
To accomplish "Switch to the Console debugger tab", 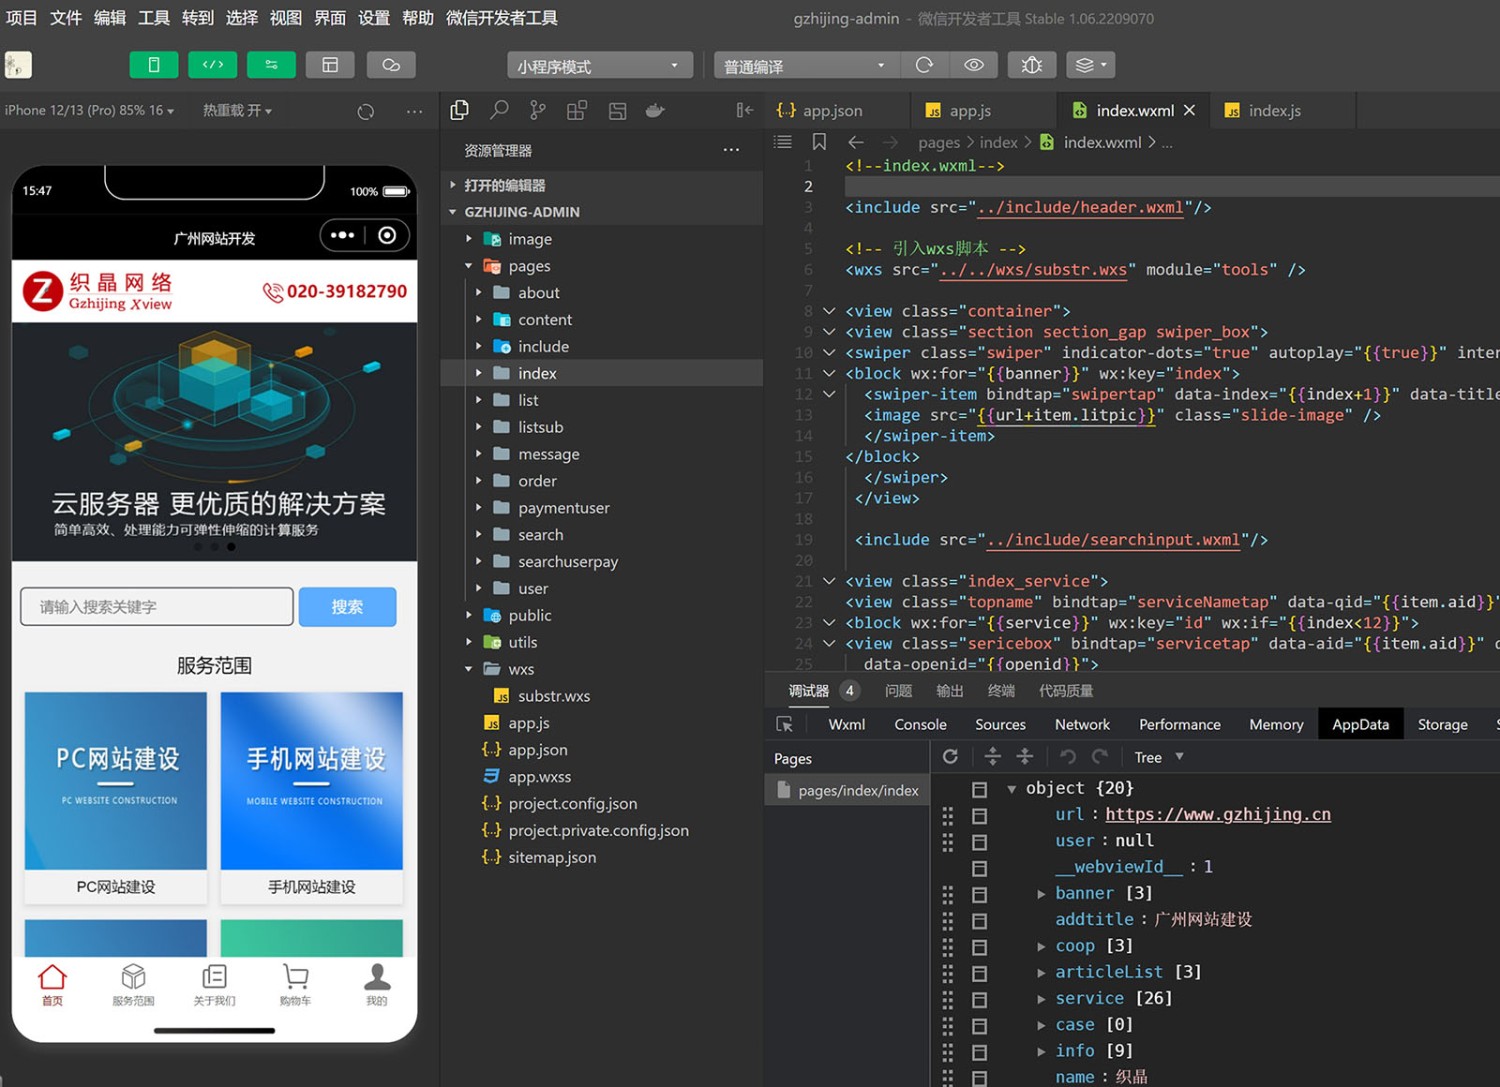I will (x=920, y=725).
